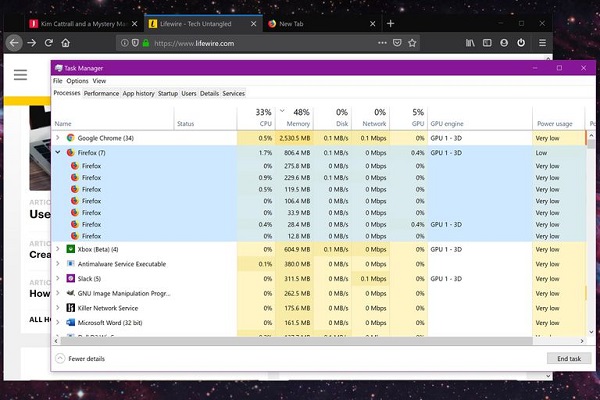Close the Kim Cattrall tab
600x400 pixels.
pyautogui.click(x=134, y=24)
